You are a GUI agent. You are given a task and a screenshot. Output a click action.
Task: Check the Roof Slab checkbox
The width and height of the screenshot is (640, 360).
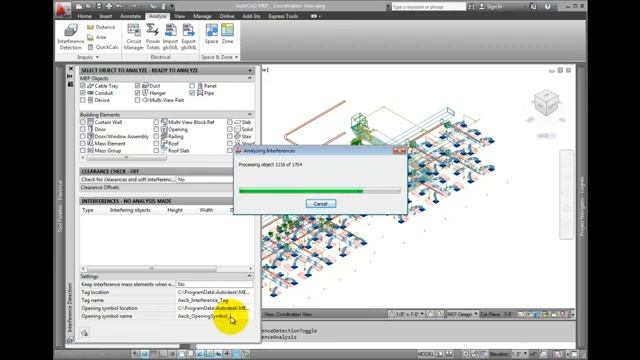(156, 151)
